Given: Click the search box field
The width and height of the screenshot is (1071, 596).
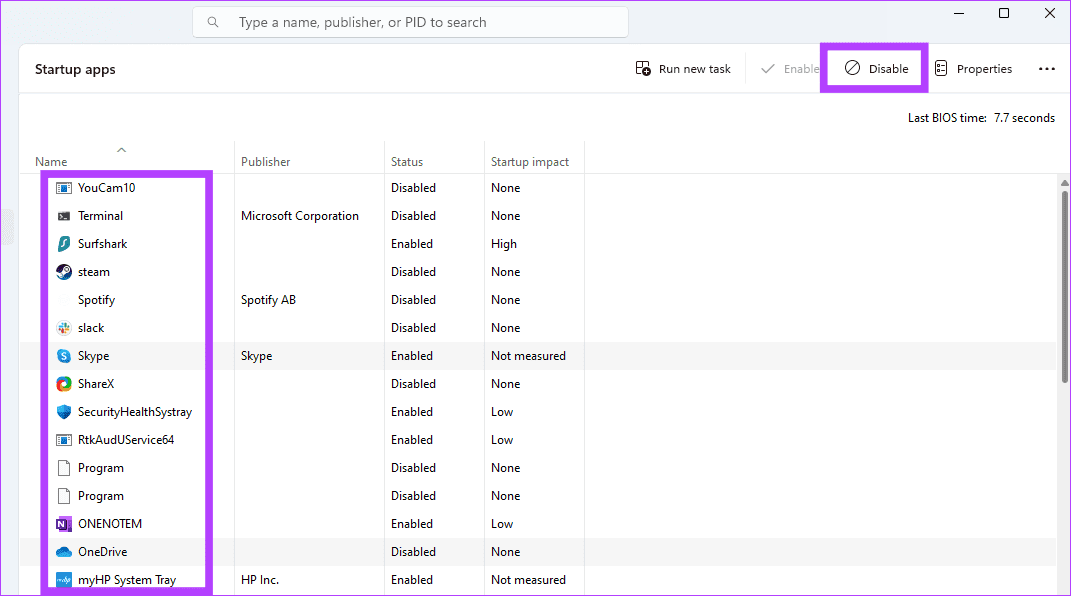Looking at the screenshot, I should point(410,22).
